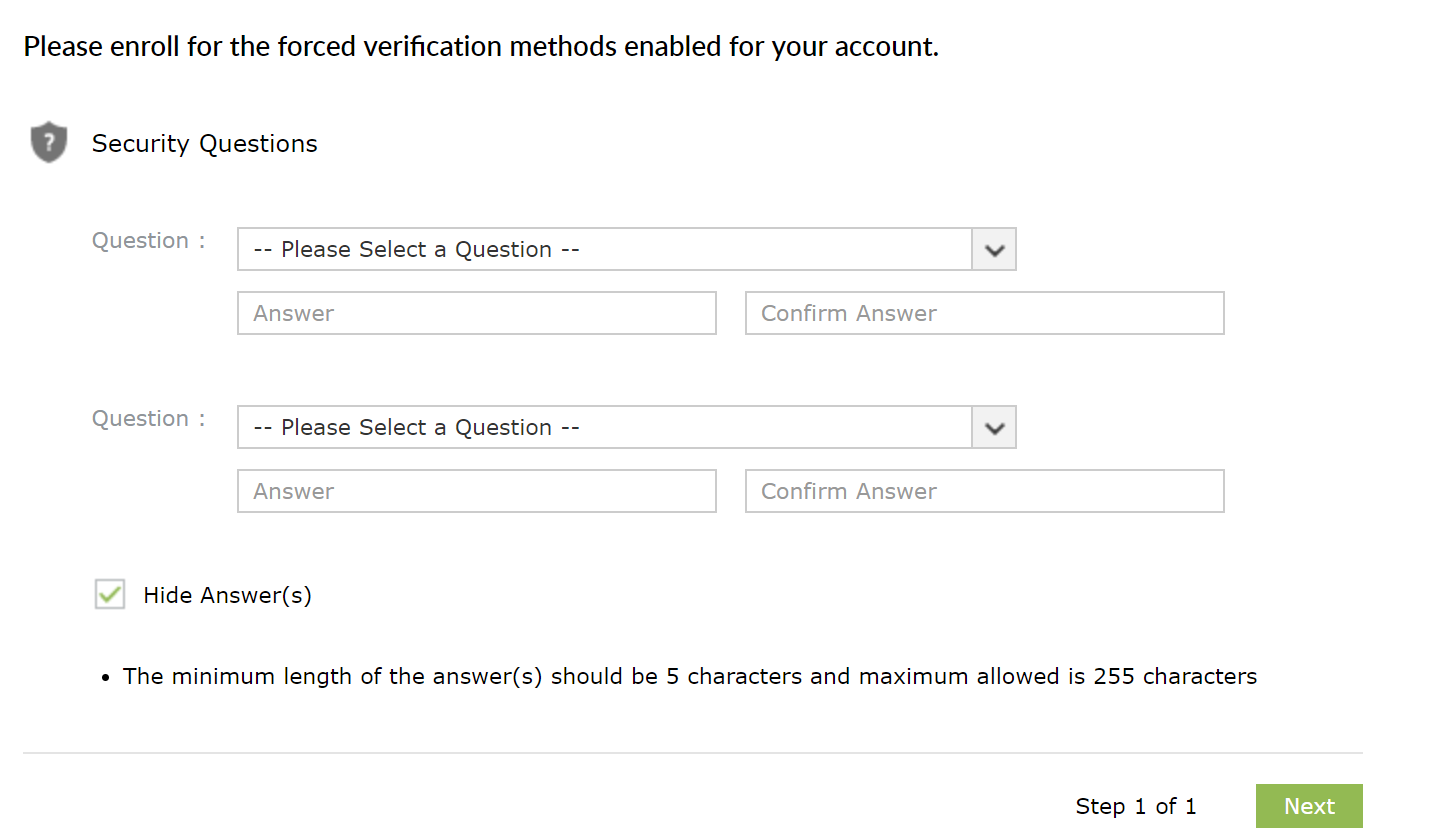Focus the first Answer input field

click(476, 313)
